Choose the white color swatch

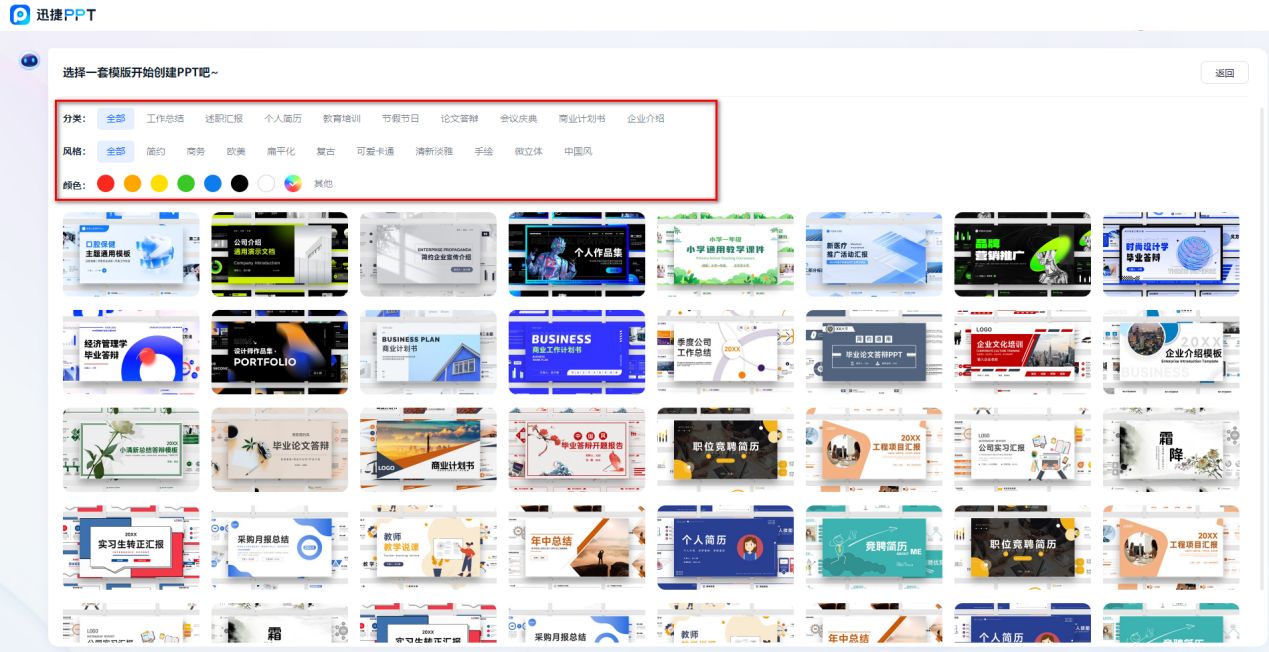click(266, 183)
